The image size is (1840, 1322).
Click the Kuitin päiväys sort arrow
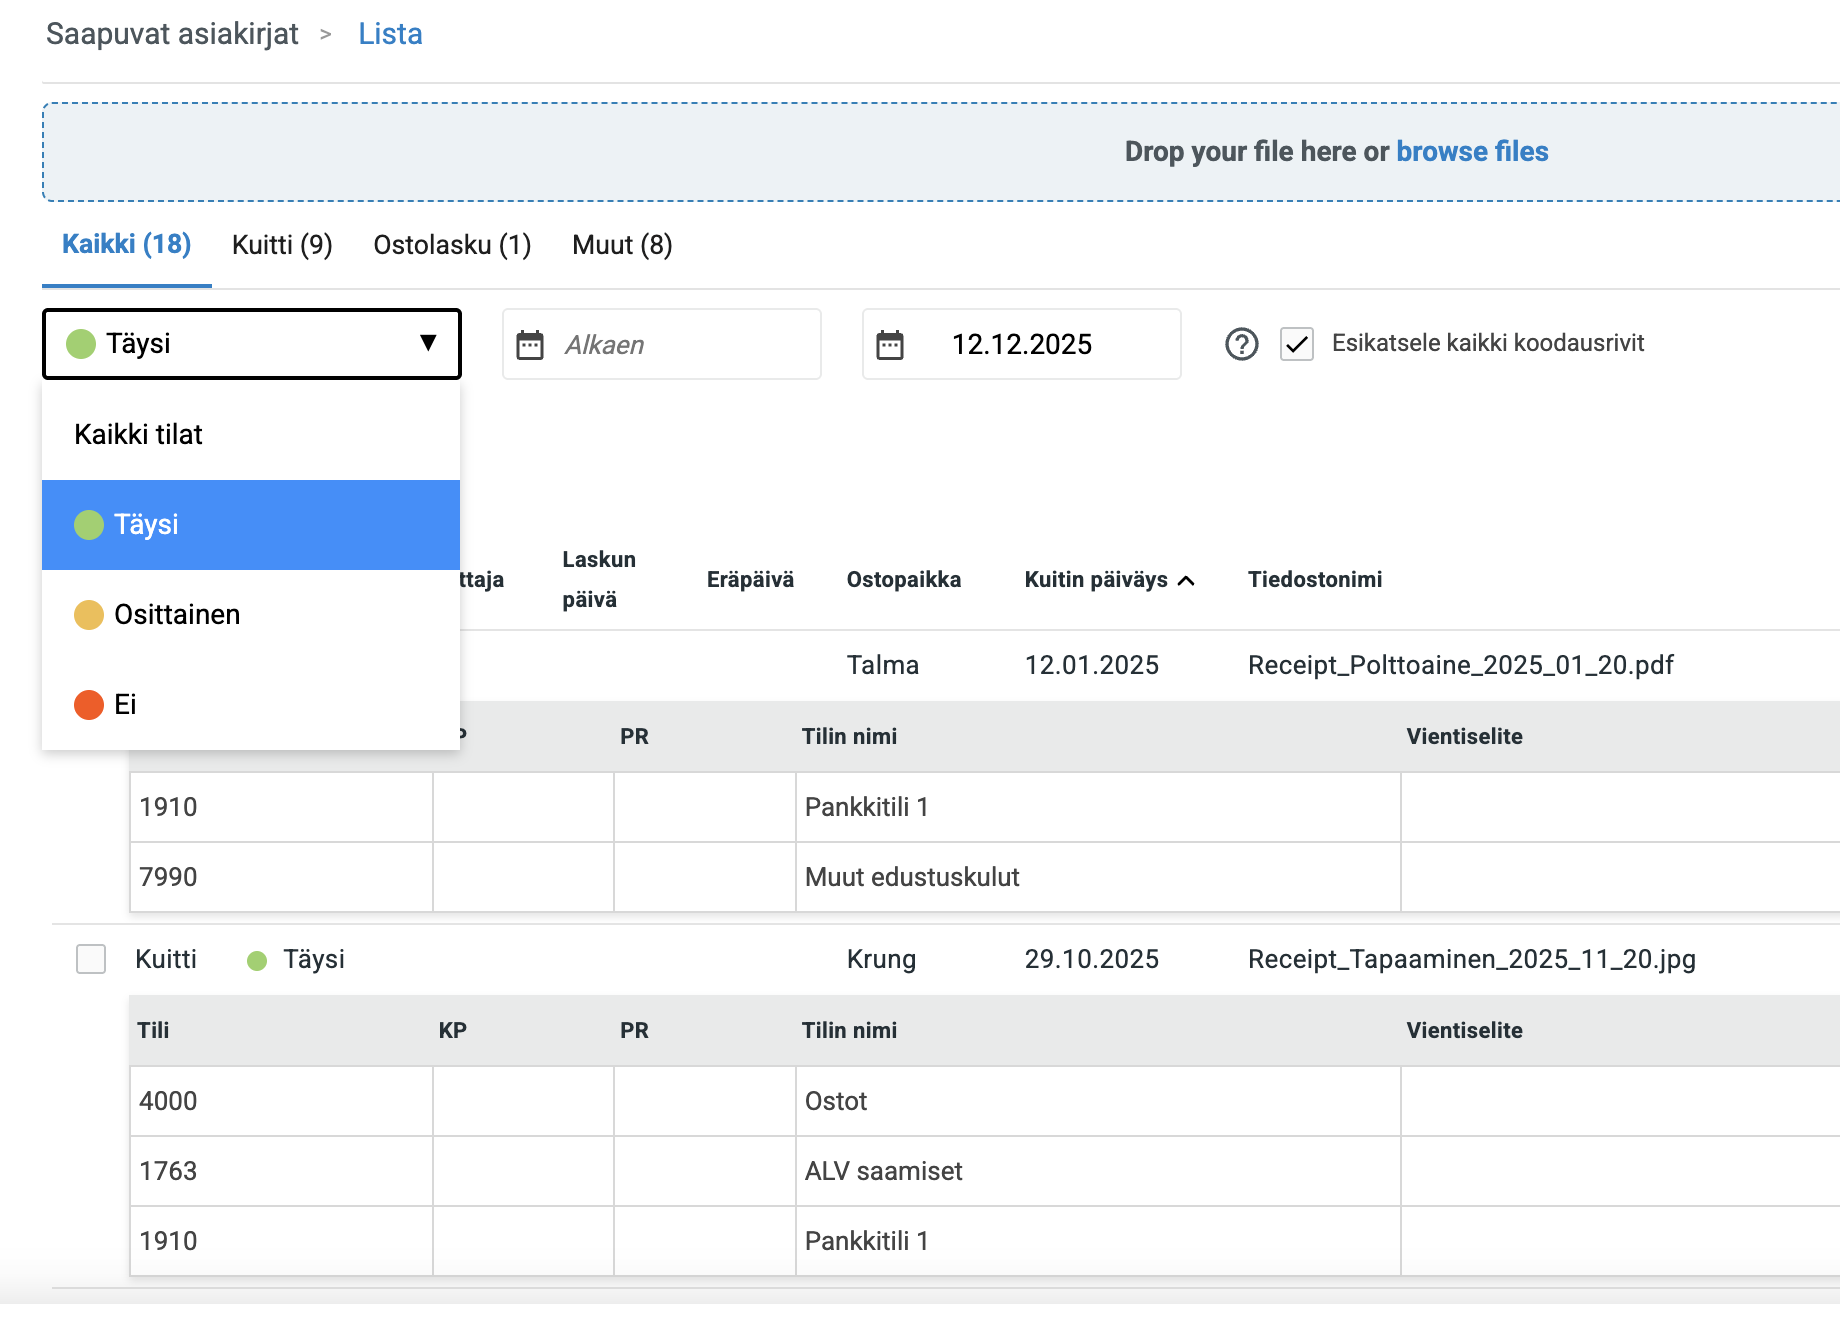(x=1187, y=581)
